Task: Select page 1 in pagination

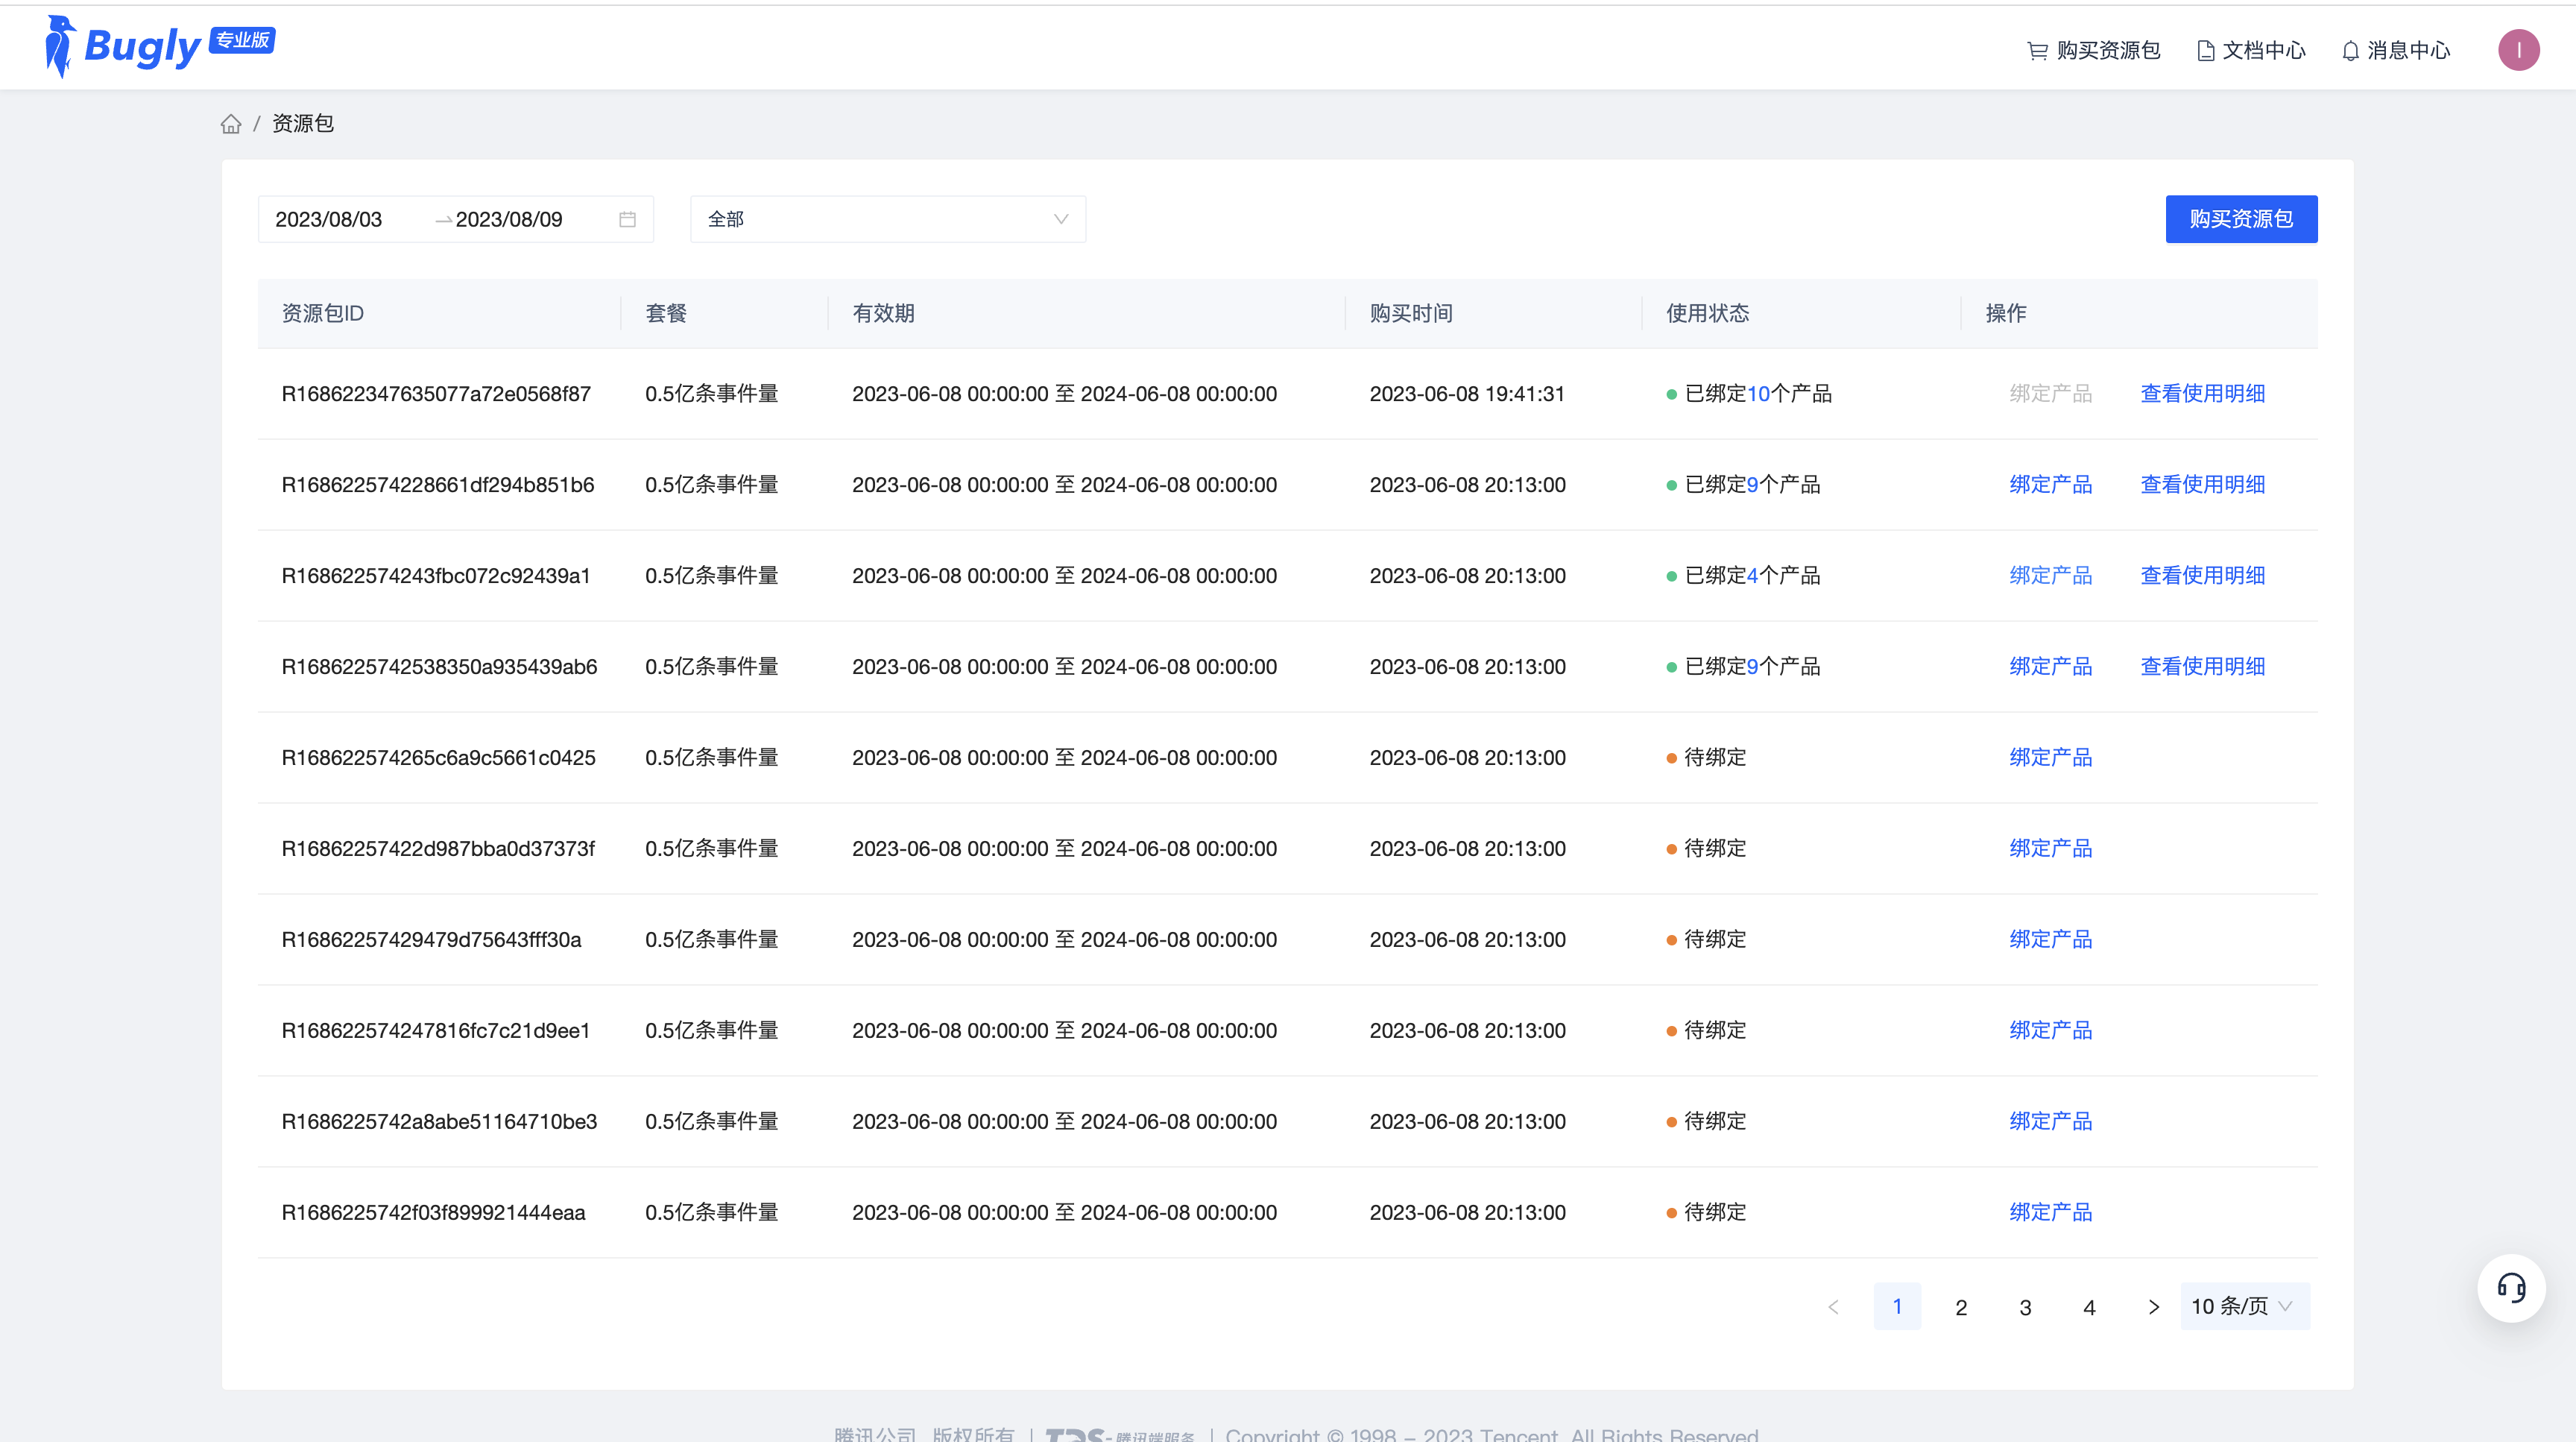Action: pos(1897,1306)
